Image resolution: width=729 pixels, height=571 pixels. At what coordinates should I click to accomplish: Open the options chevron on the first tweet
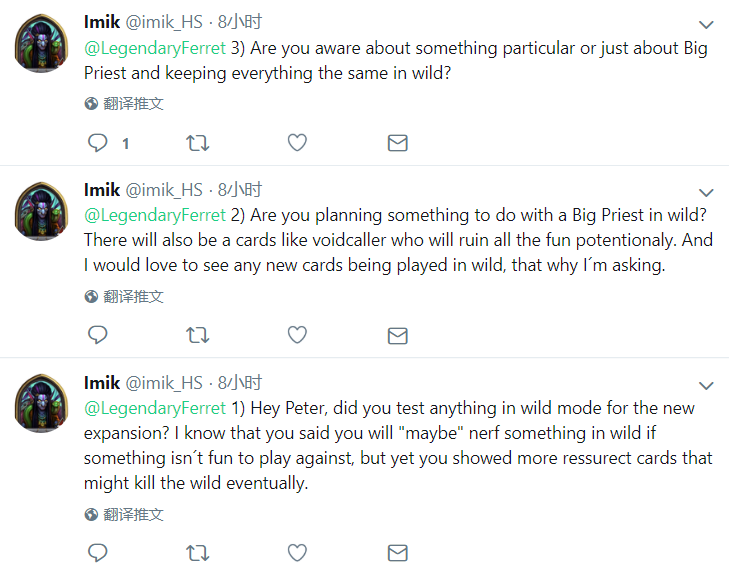(706, 24)
